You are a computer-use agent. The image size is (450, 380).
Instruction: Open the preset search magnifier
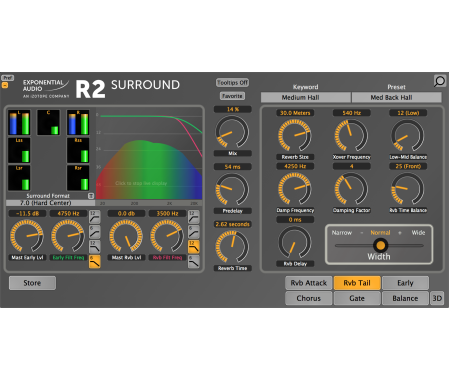click(x=440, y=81)
